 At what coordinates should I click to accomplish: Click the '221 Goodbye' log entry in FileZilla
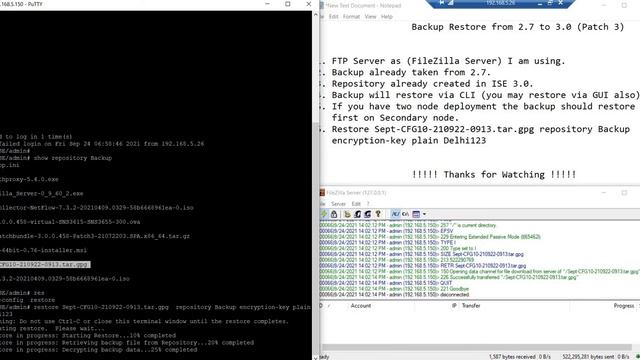394,289
